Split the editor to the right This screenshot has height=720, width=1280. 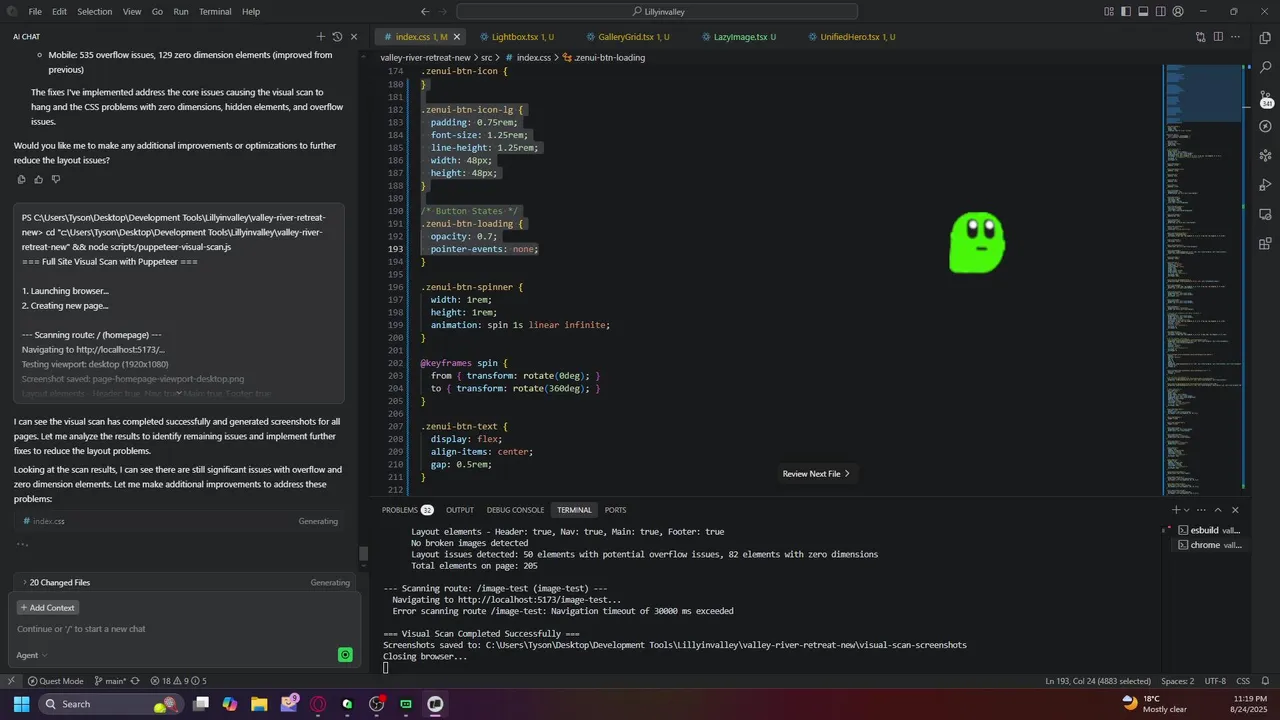tap(1218, 37)
